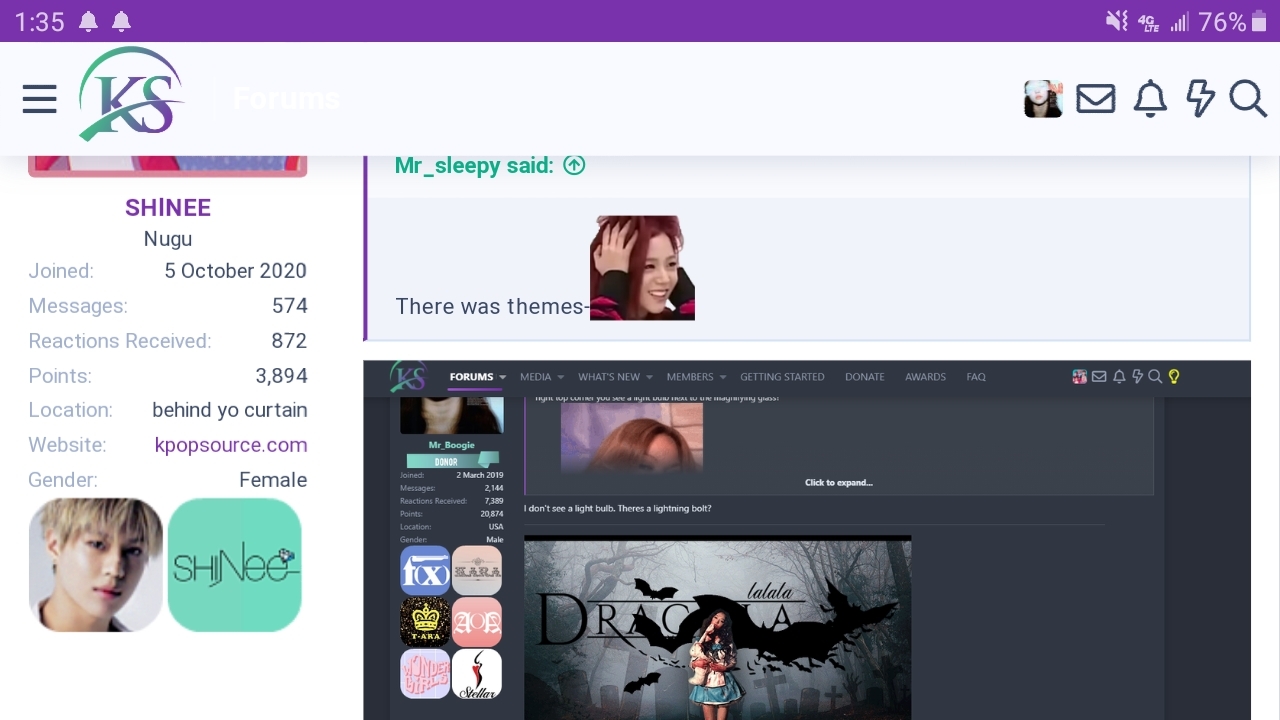Tap the join date '5 October 2020'

(236, 271)
